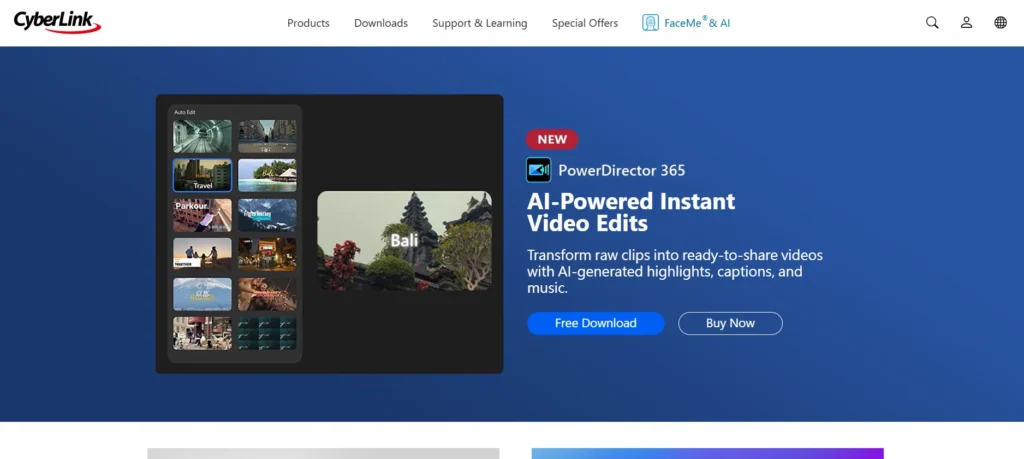The height and width of the screenshot is (459, 1024).
Task: Click the CyberLink logo
Action: click(x=57, y=22)
